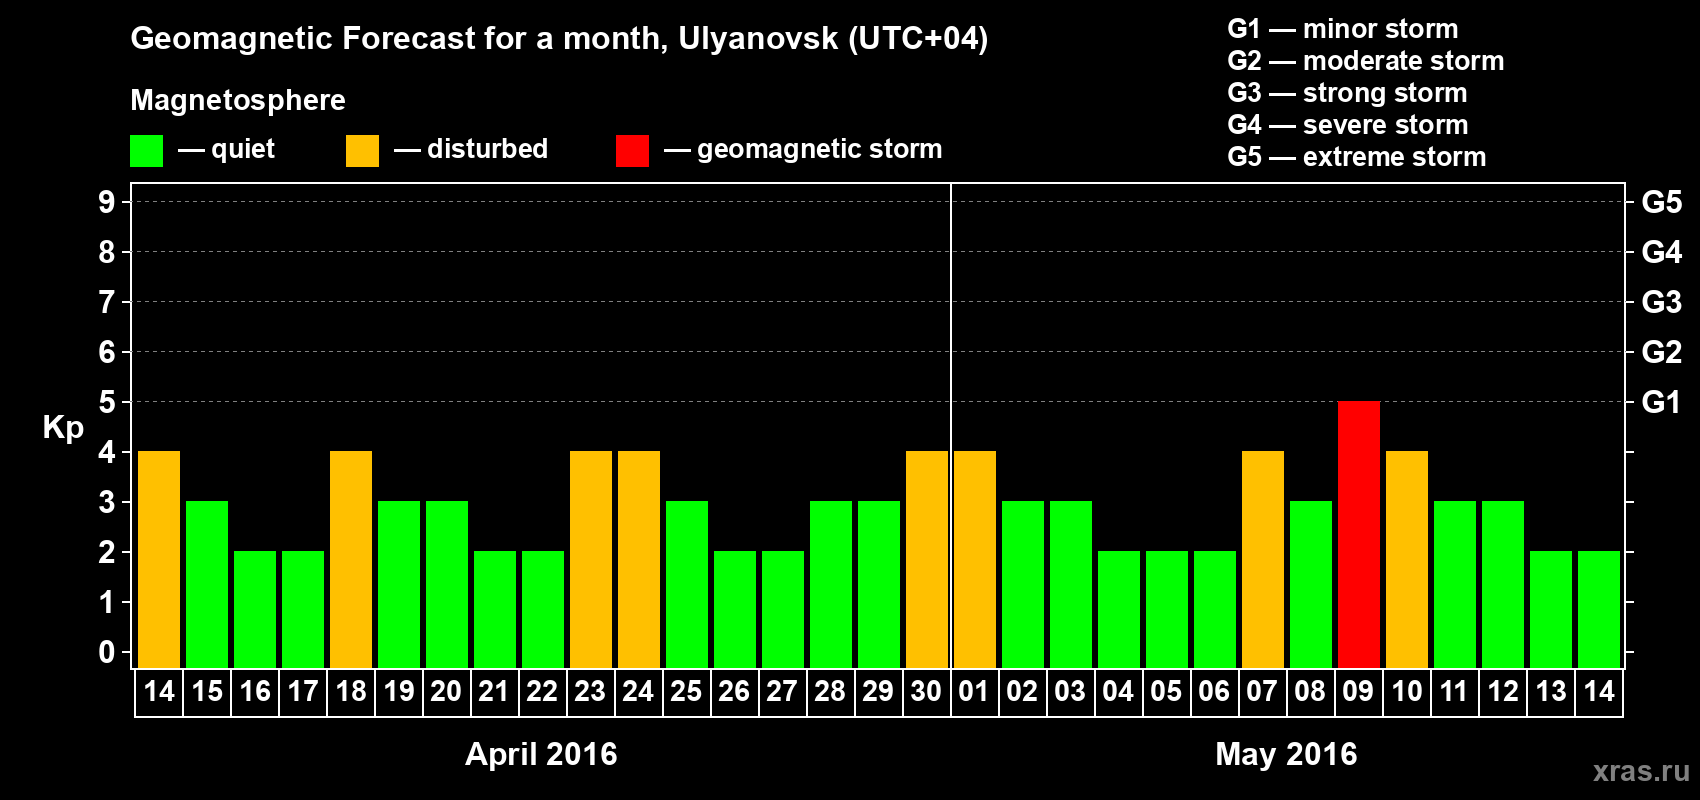Click the 'G2 — moderate storm' legend line
The width and height of the screenshot is (1700, 800).
click(x=1366, y=61)
